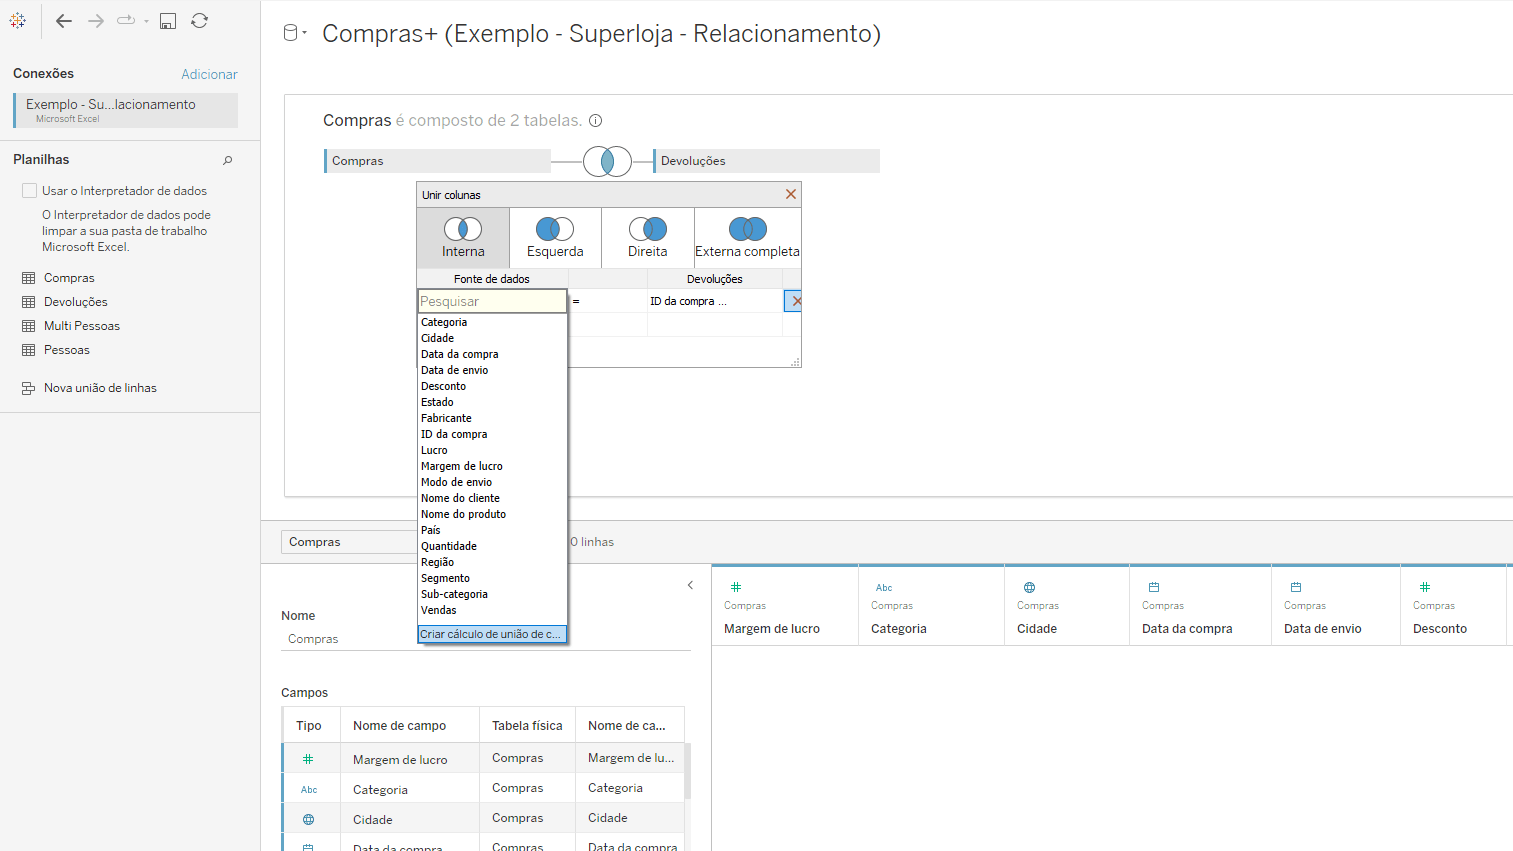Choose the Interna join type

pos(463,238)
